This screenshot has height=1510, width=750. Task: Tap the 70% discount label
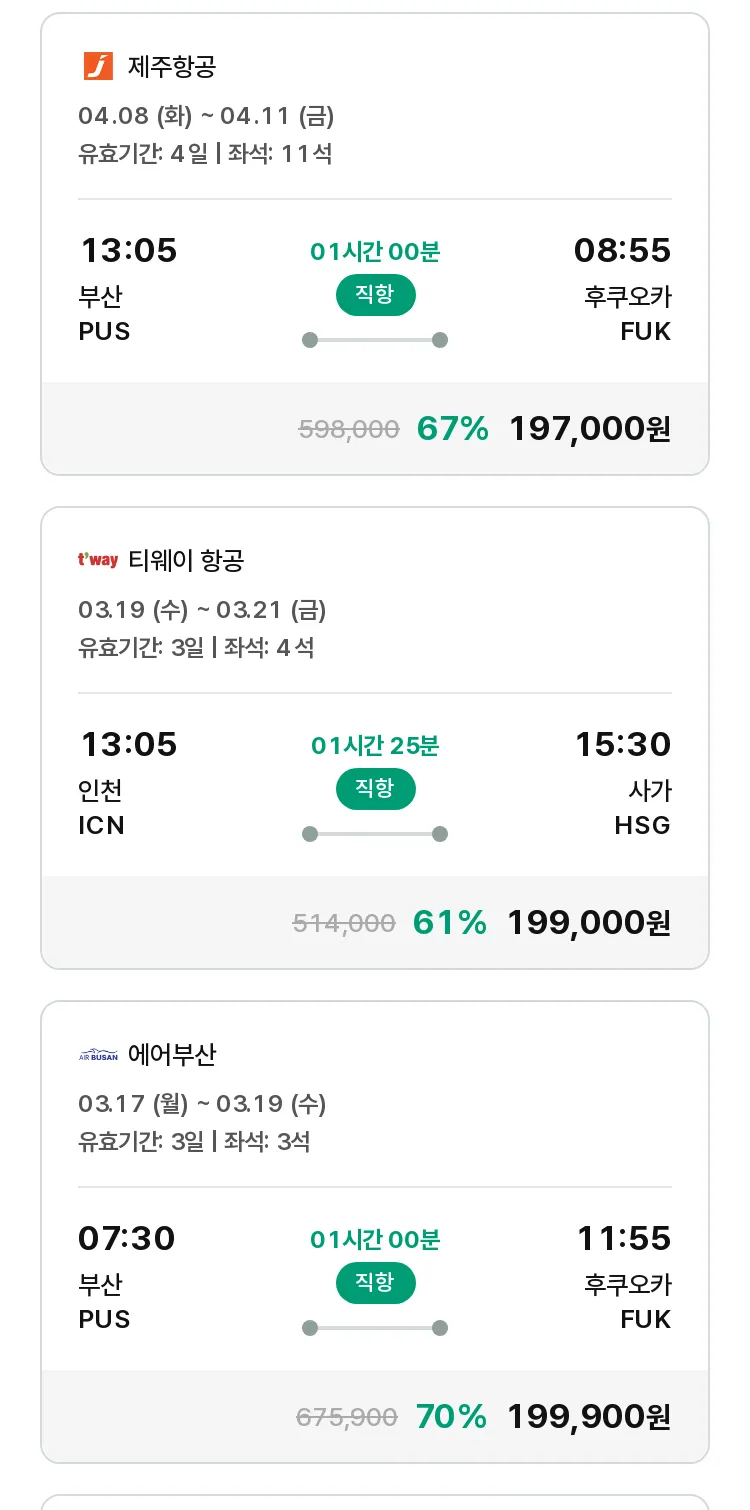[x=451, y=1416]
